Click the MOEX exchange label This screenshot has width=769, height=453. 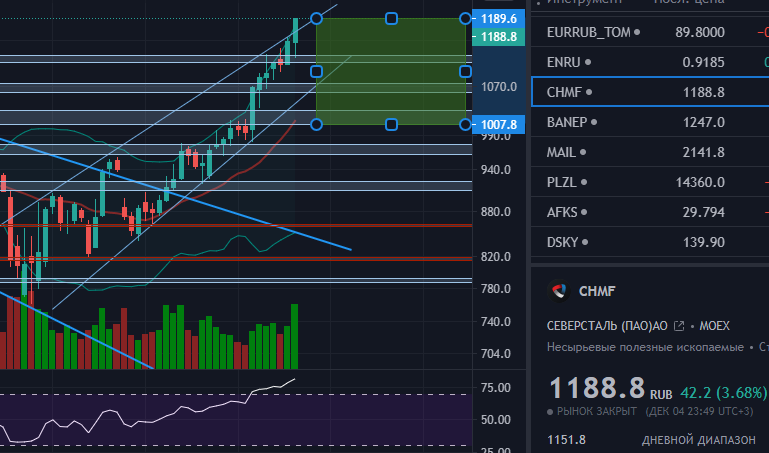pos(714,326)
